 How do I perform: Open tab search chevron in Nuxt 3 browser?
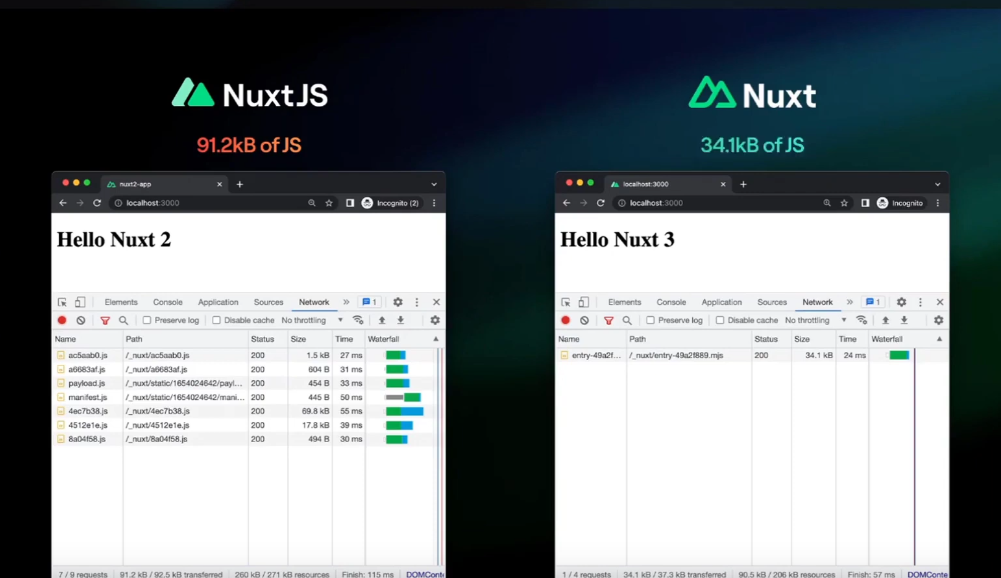click(x=938, y=184)
